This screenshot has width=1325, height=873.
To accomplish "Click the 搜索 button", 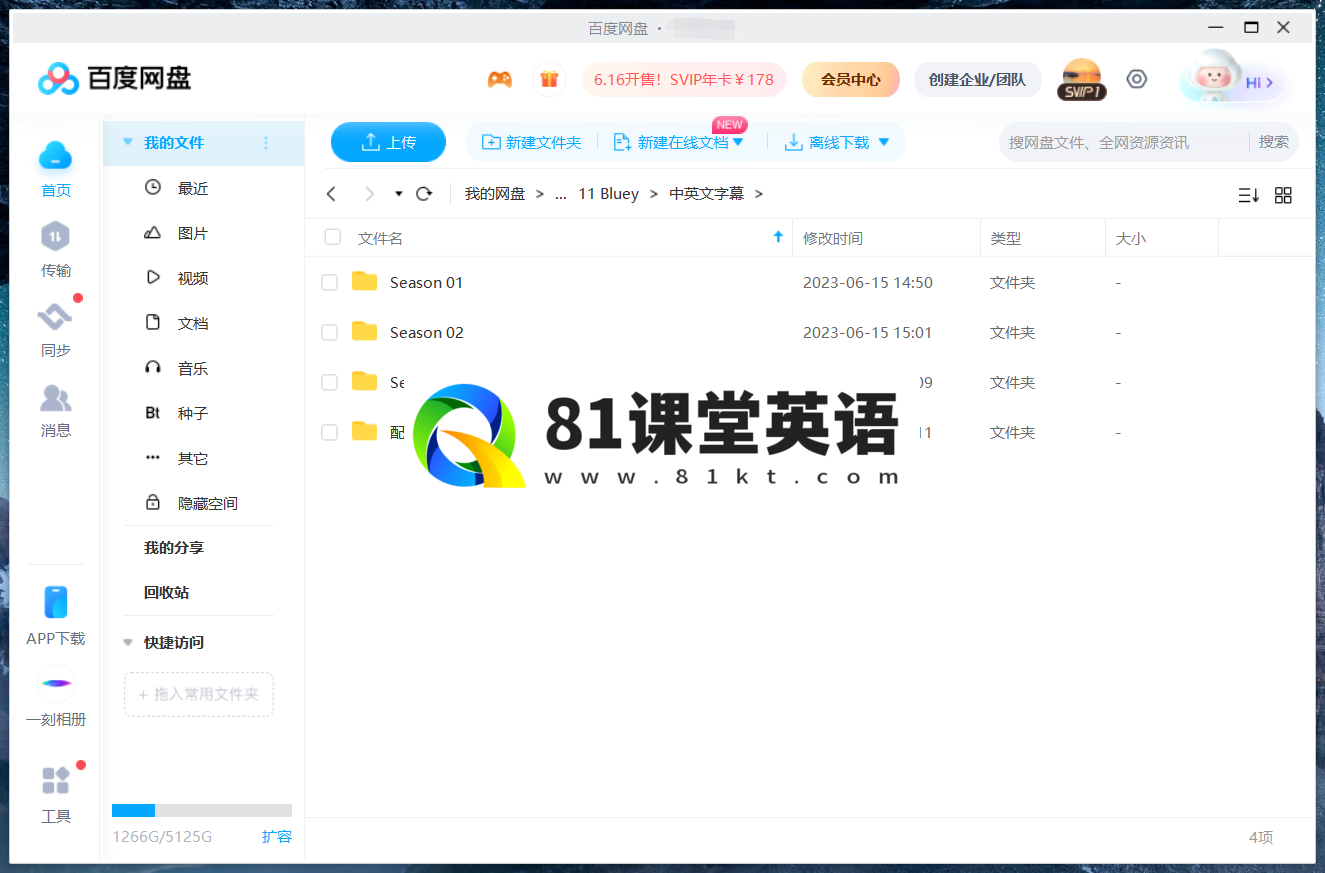I will tap(1273, 142).
